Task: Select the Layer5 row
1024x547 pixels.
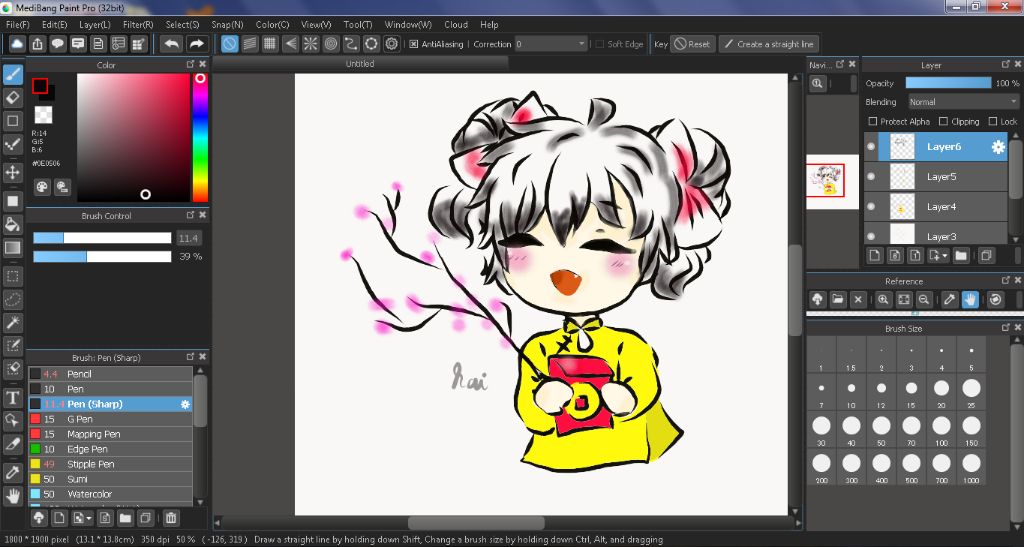Action: click(x=936, y=177)
